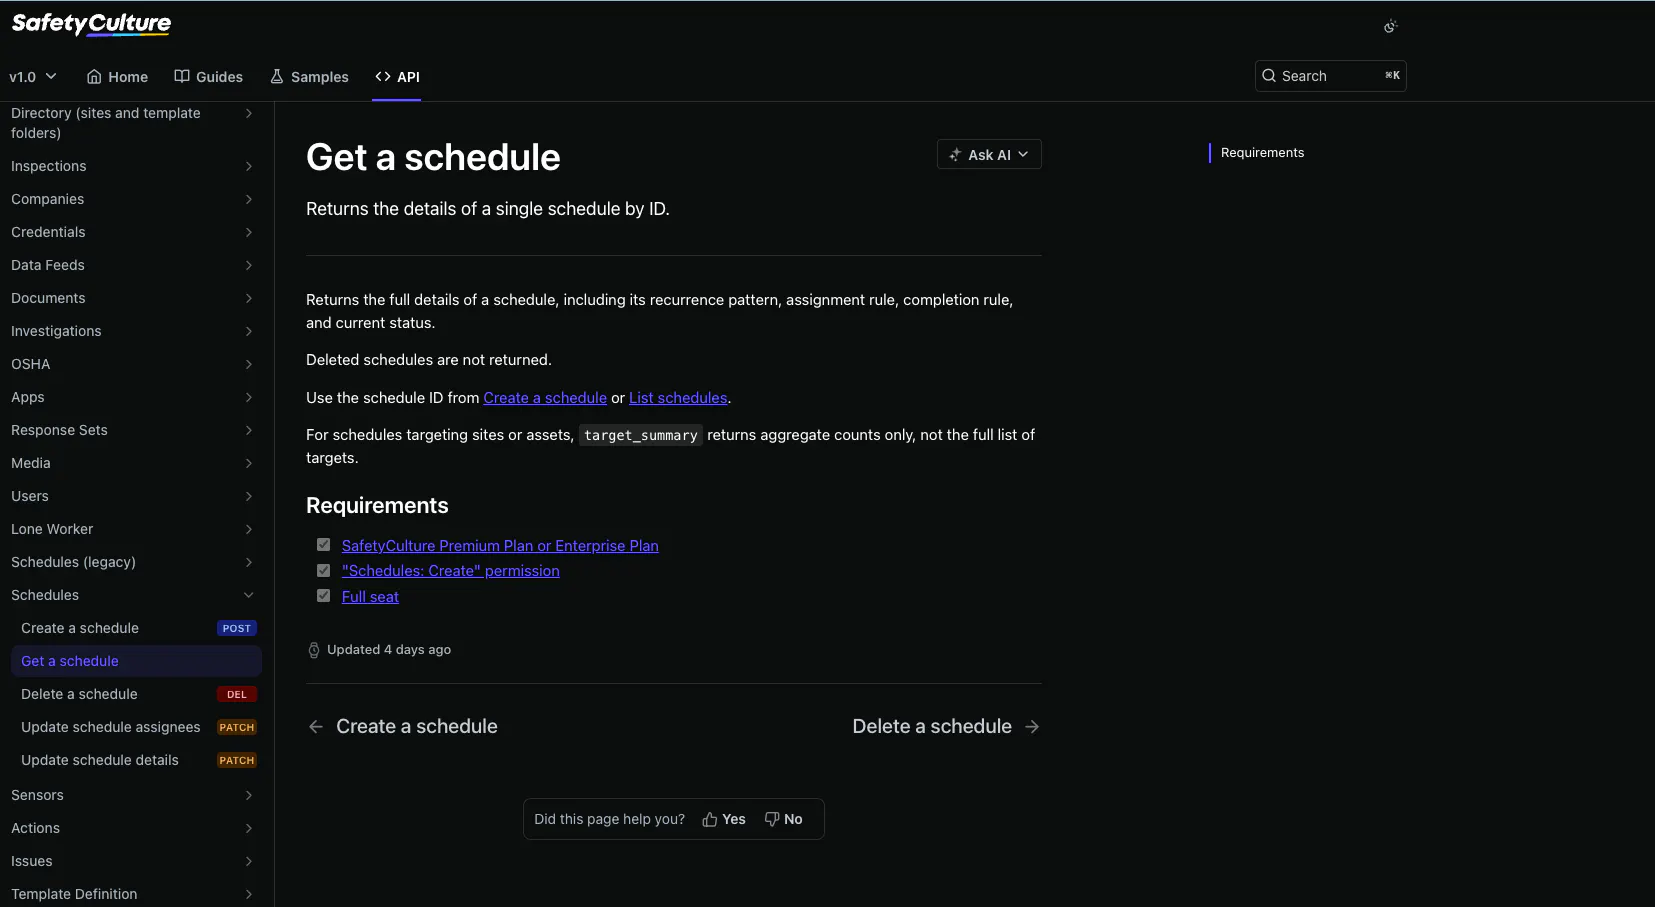Expand the Lone Worker section chevron

249,529
